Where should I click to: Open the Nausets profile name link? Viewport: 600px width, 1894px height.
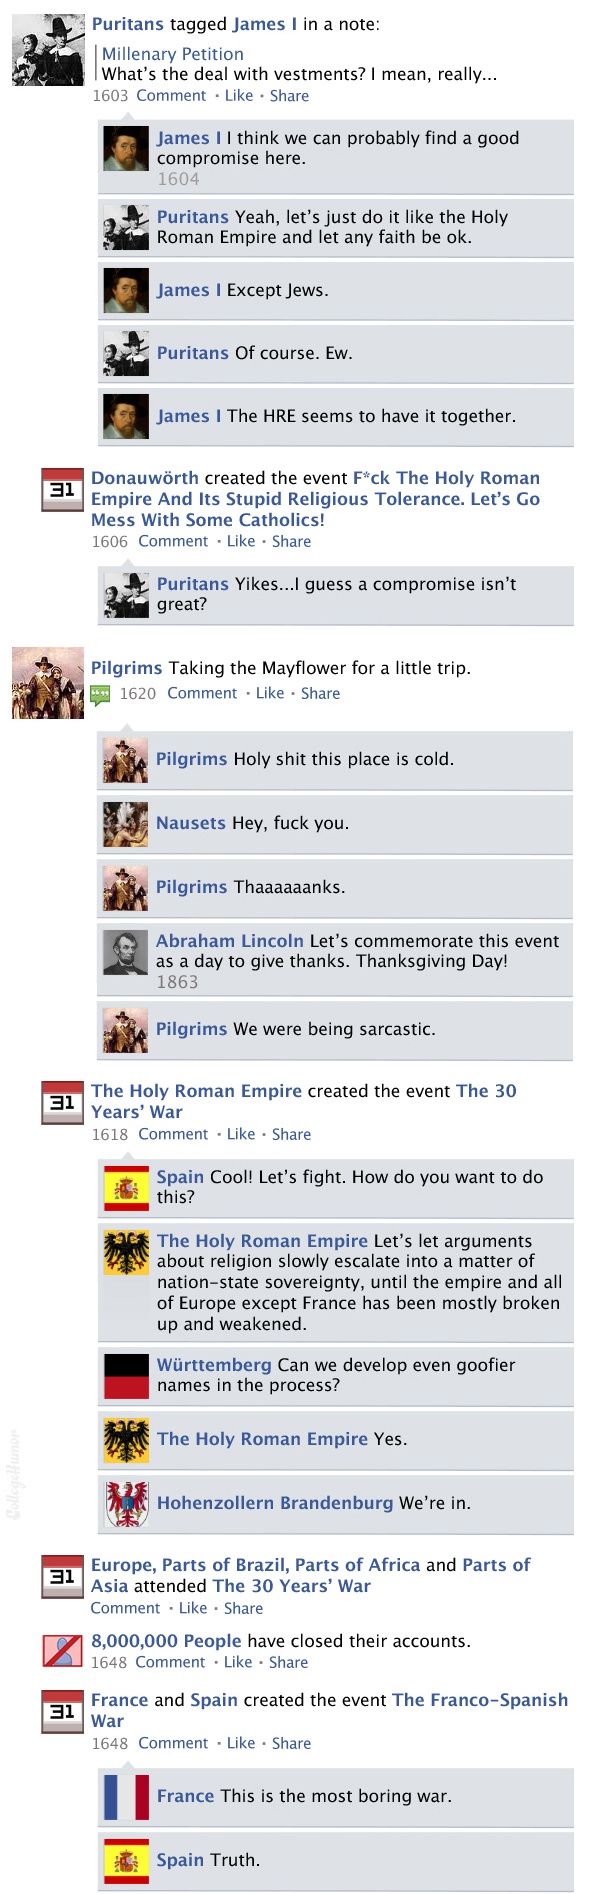tap(191, 823)
